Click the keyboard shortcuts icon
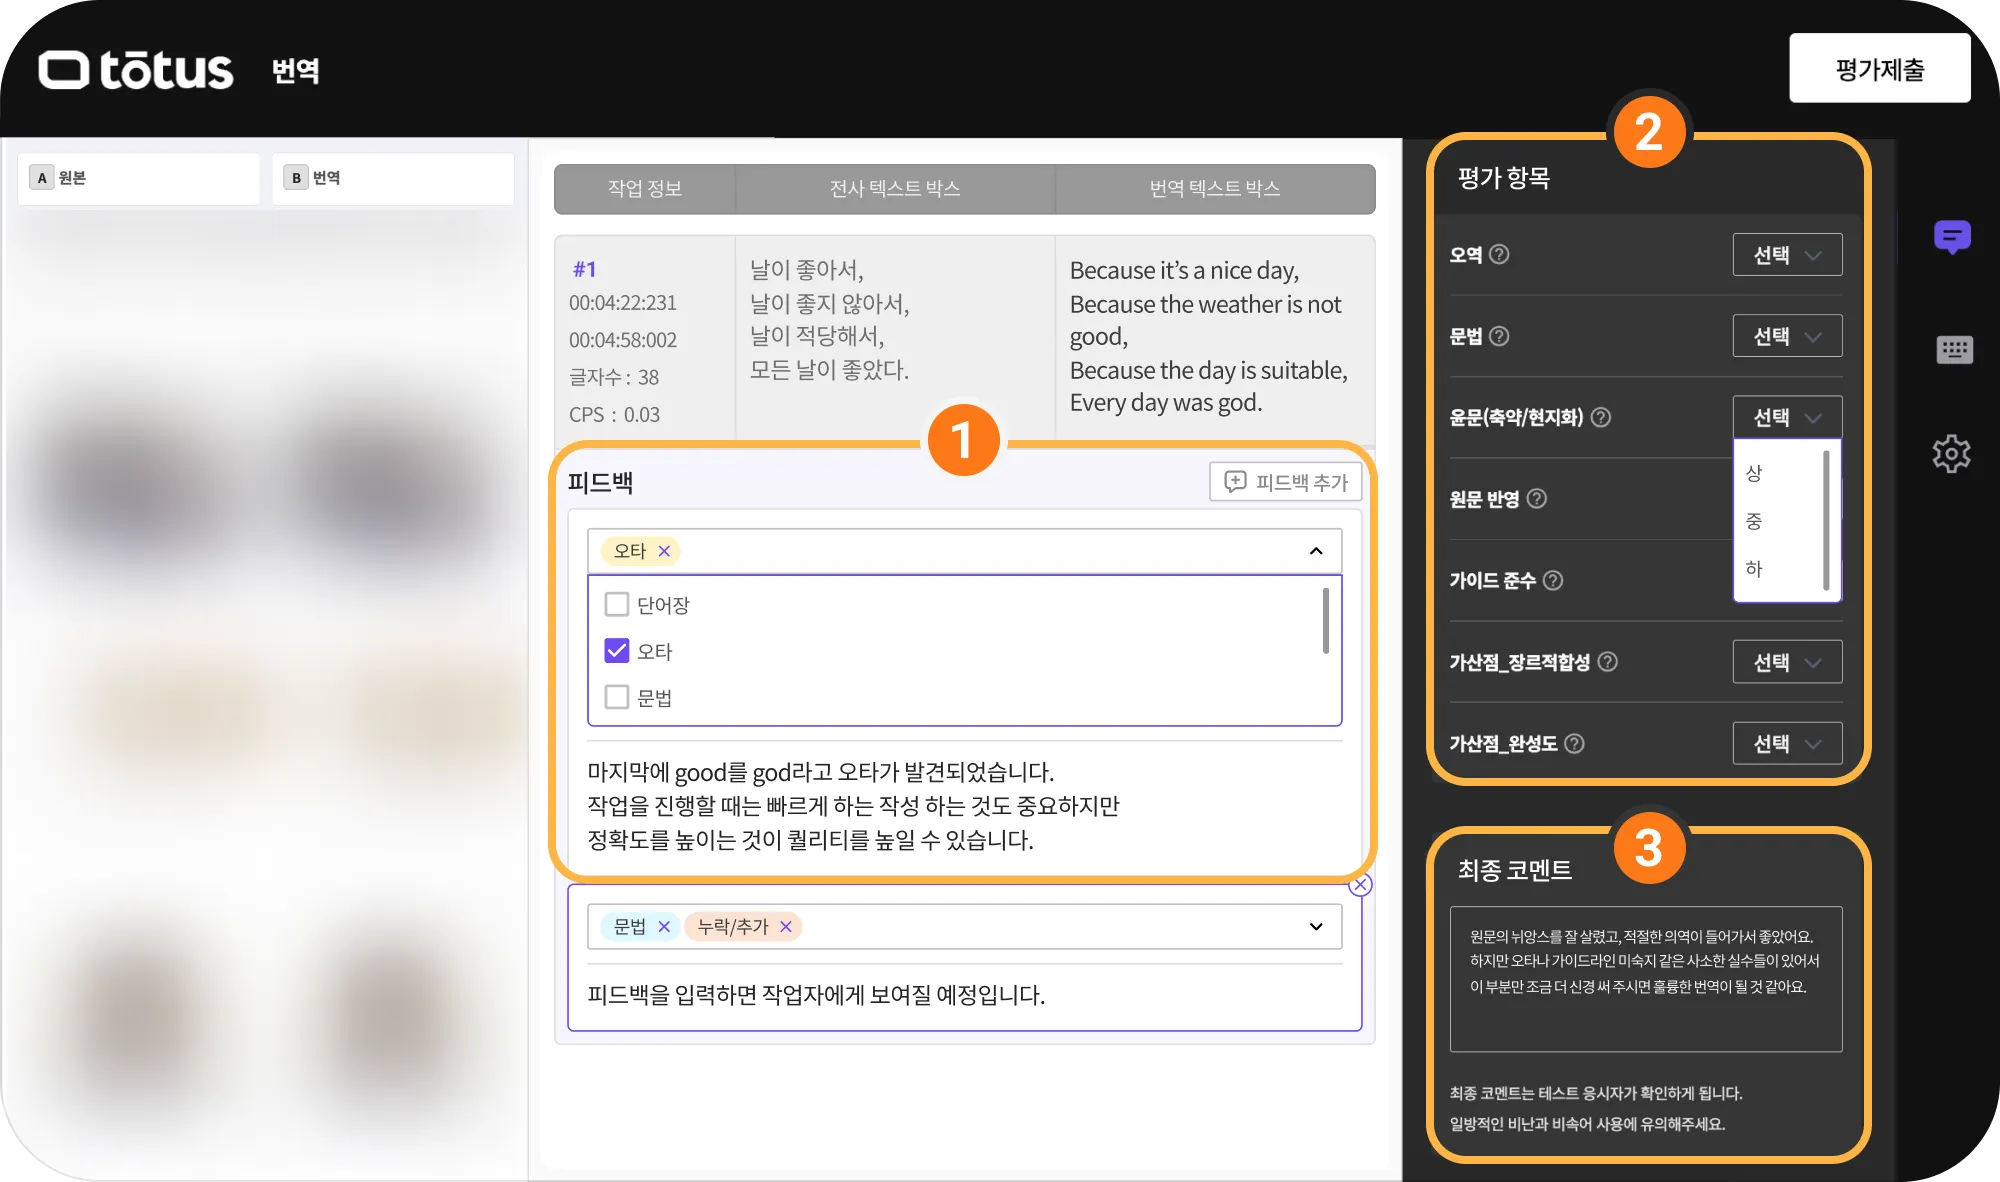Screen dimensions: 2000x1182 click(1954, 350)
